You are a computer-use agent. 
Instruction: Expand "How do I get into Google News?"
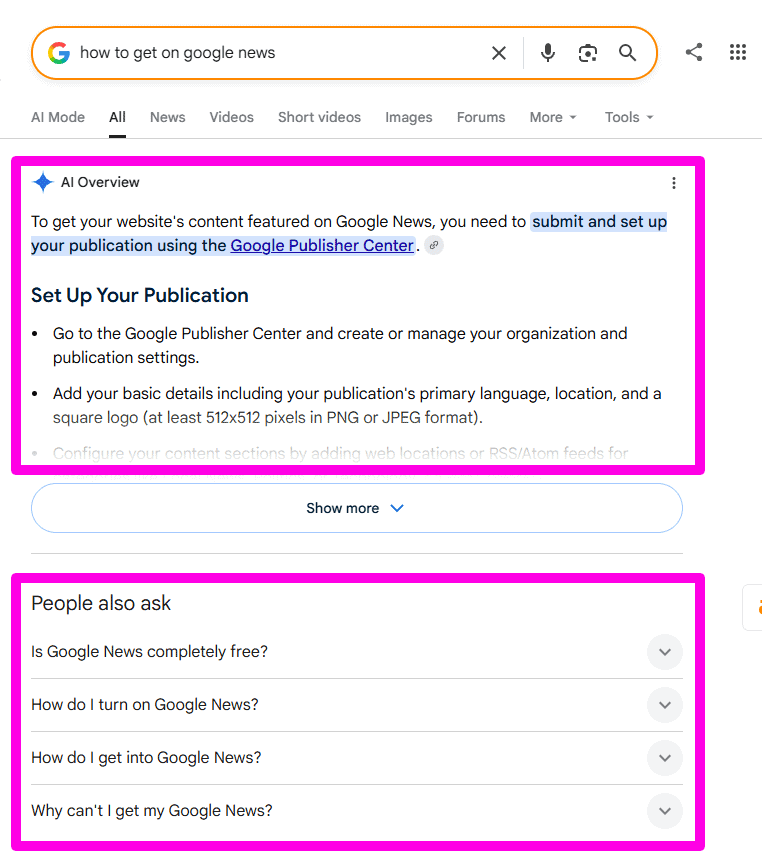(x=357, y=758)
